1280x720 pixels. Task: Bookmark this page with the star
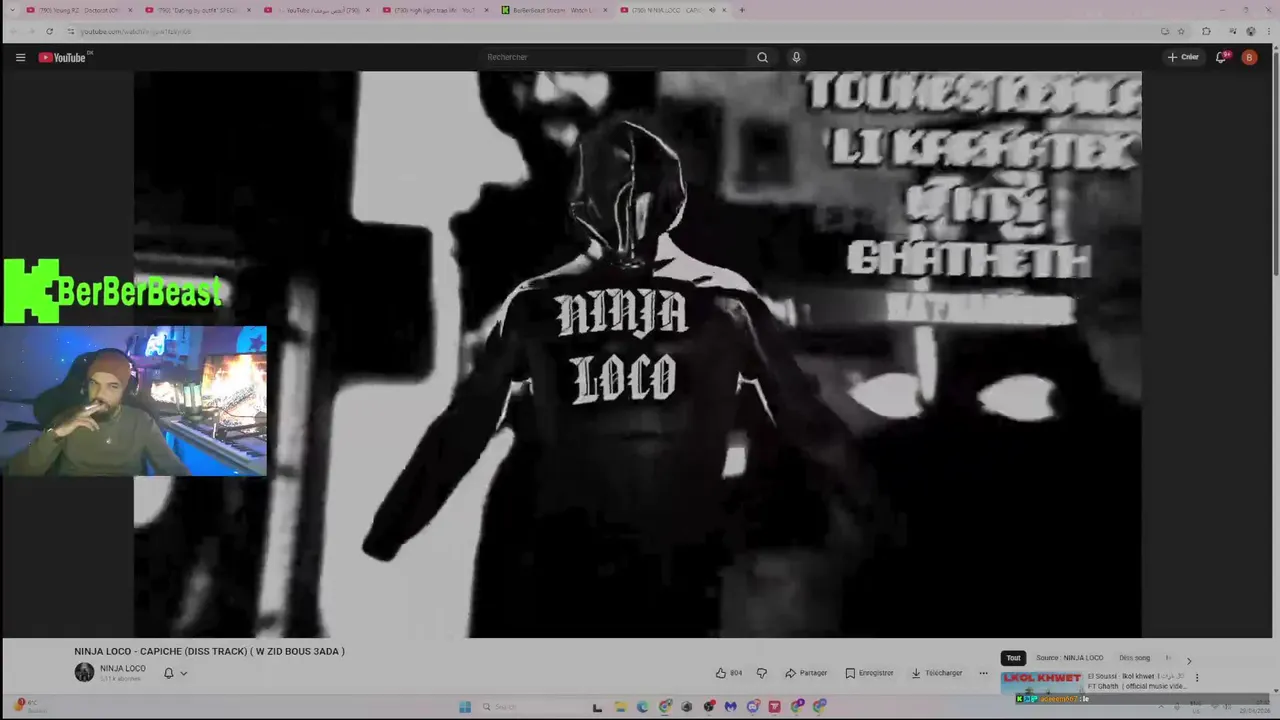tap(1181, 31)
